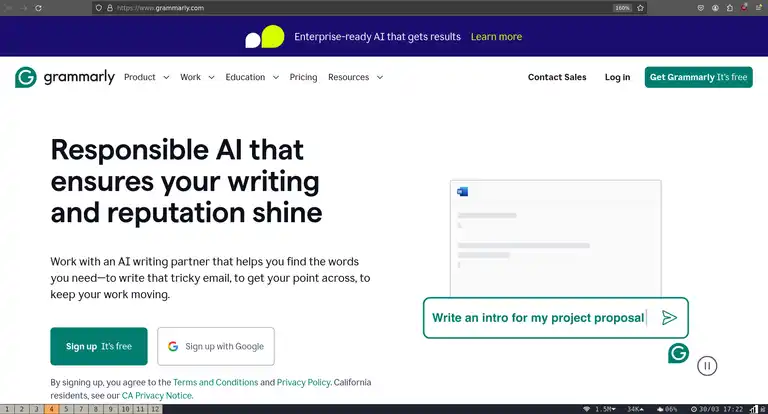Click the Sign up It's free button
This screenshot has width=768, height=414.
(x=99, y=346)
